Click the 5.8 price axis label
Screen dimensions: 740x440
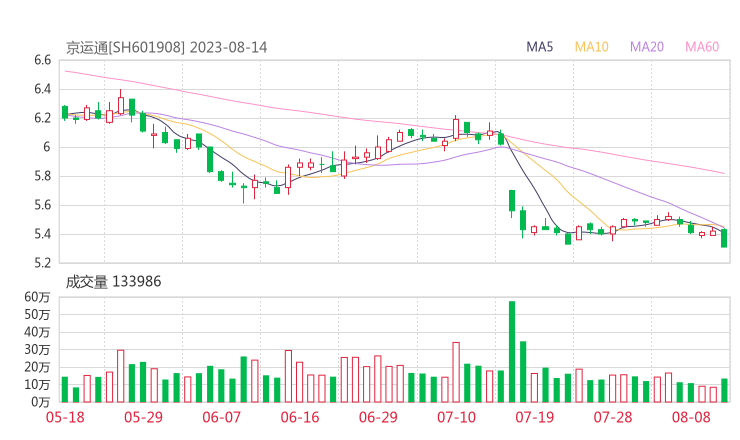click(42, 176)
